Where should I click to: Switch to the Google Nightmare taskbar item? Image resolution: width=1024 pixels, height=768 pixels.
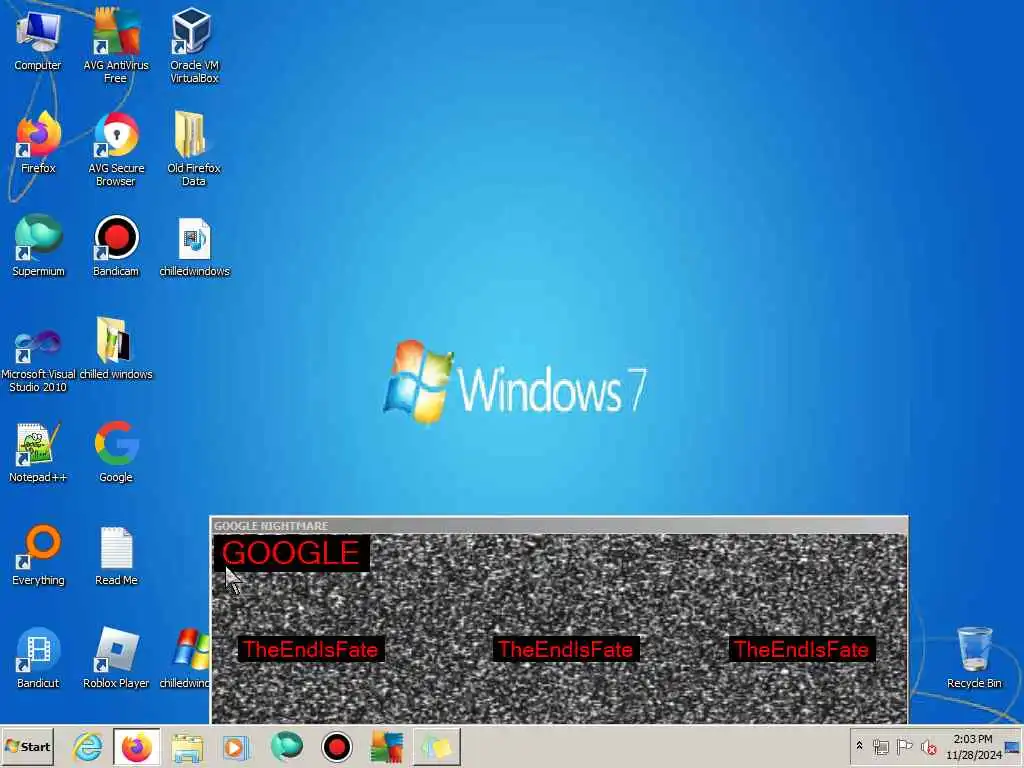pyautogui.click(x=437, y=747)
